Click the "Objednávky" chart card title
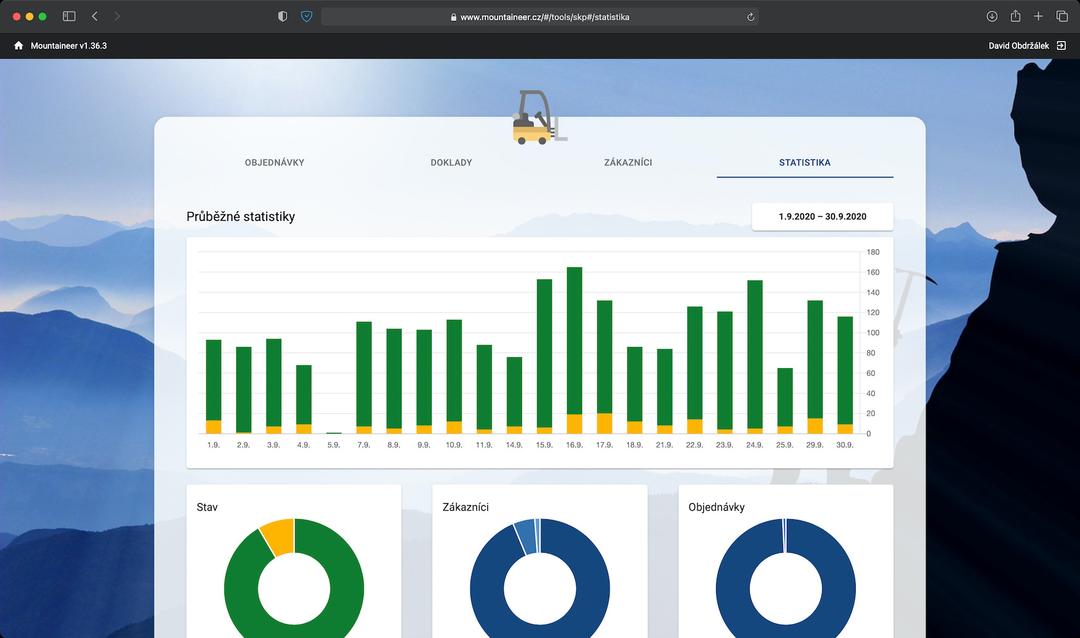Image resolution: width=1080 pixels, height=638 pixels. [x=716, y=507]
